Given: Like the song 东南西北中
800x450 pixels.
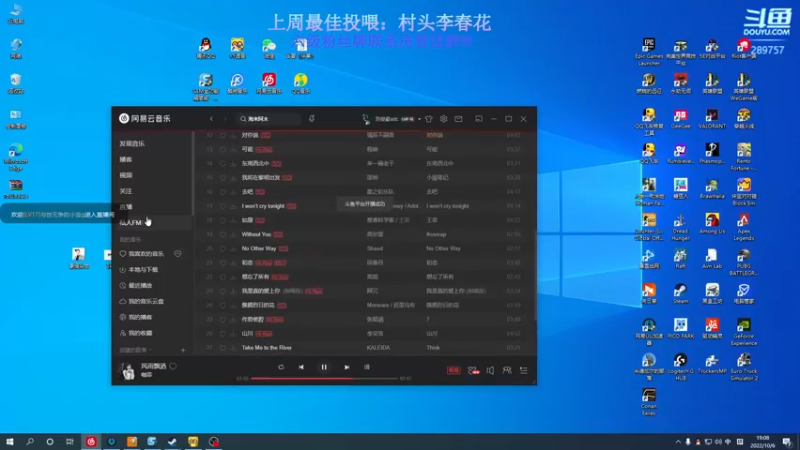Looking at the screenshot, I should [x=222, y=164].
